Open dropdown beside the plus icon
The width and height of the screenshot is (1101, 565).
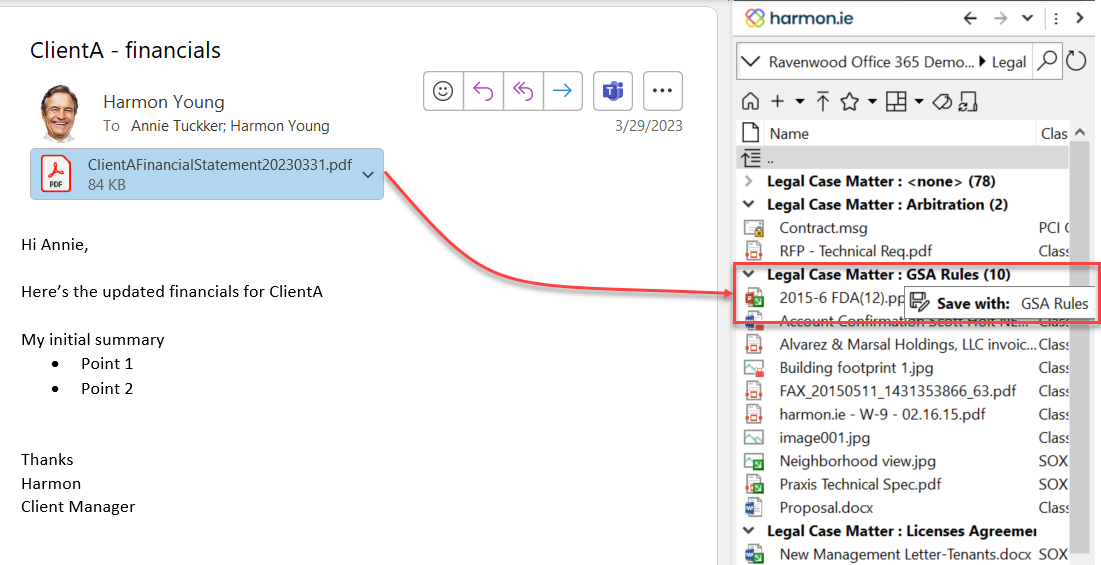(799, 102)
